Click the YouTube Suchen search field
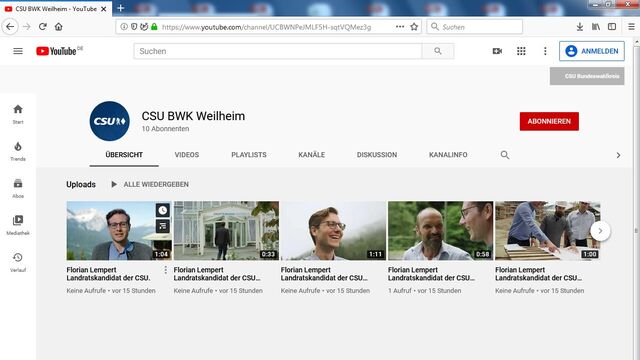 coord(278,51)
